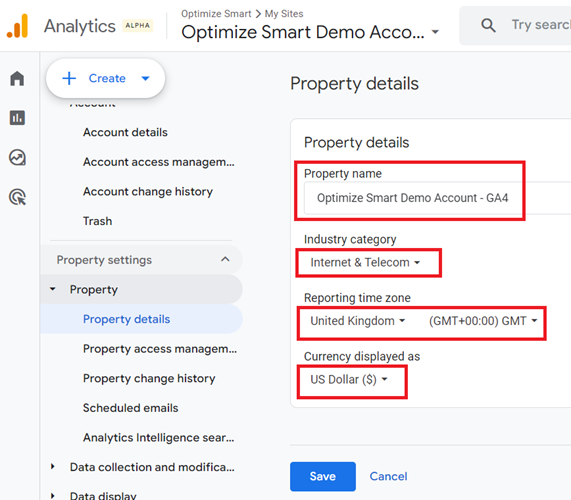Image resolution: width=571 pixels, height=500 pixels.
Task: Expand the Data display section
Action: point(53,496)
